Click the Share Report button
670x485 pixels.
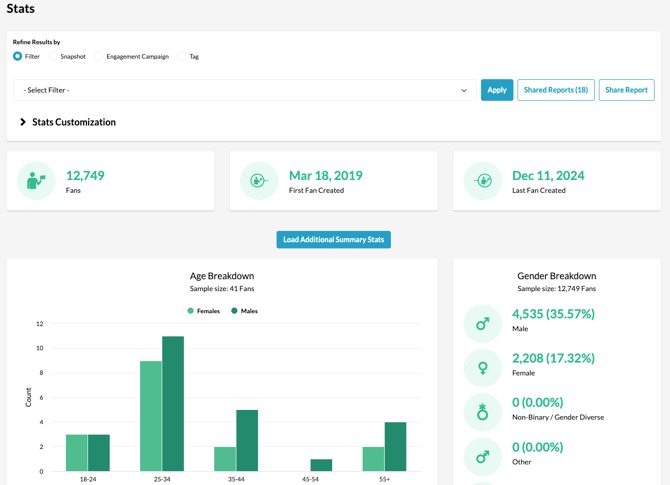click(x=626, y=90)
